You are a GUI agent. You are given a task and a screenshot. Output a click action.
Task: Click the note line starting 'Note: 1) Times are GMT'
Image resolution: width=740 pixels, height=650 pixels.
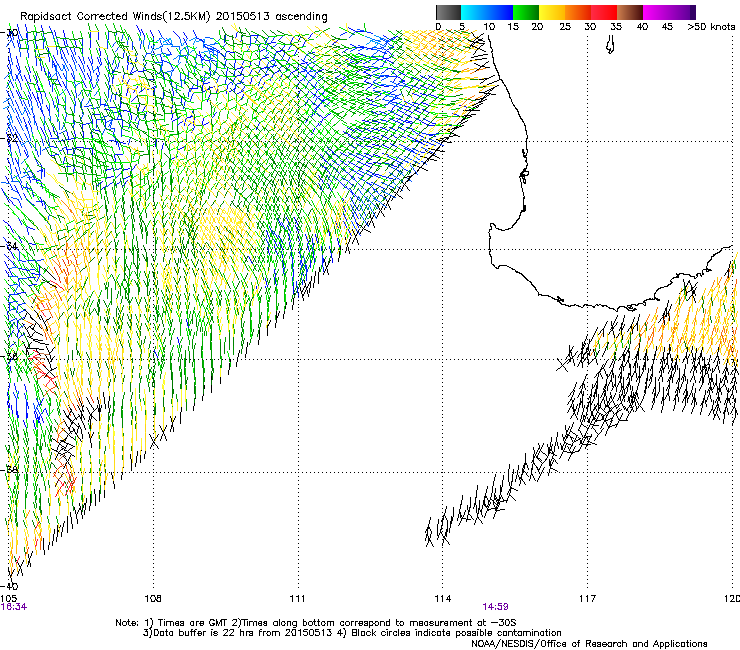(x=316, y=623)
